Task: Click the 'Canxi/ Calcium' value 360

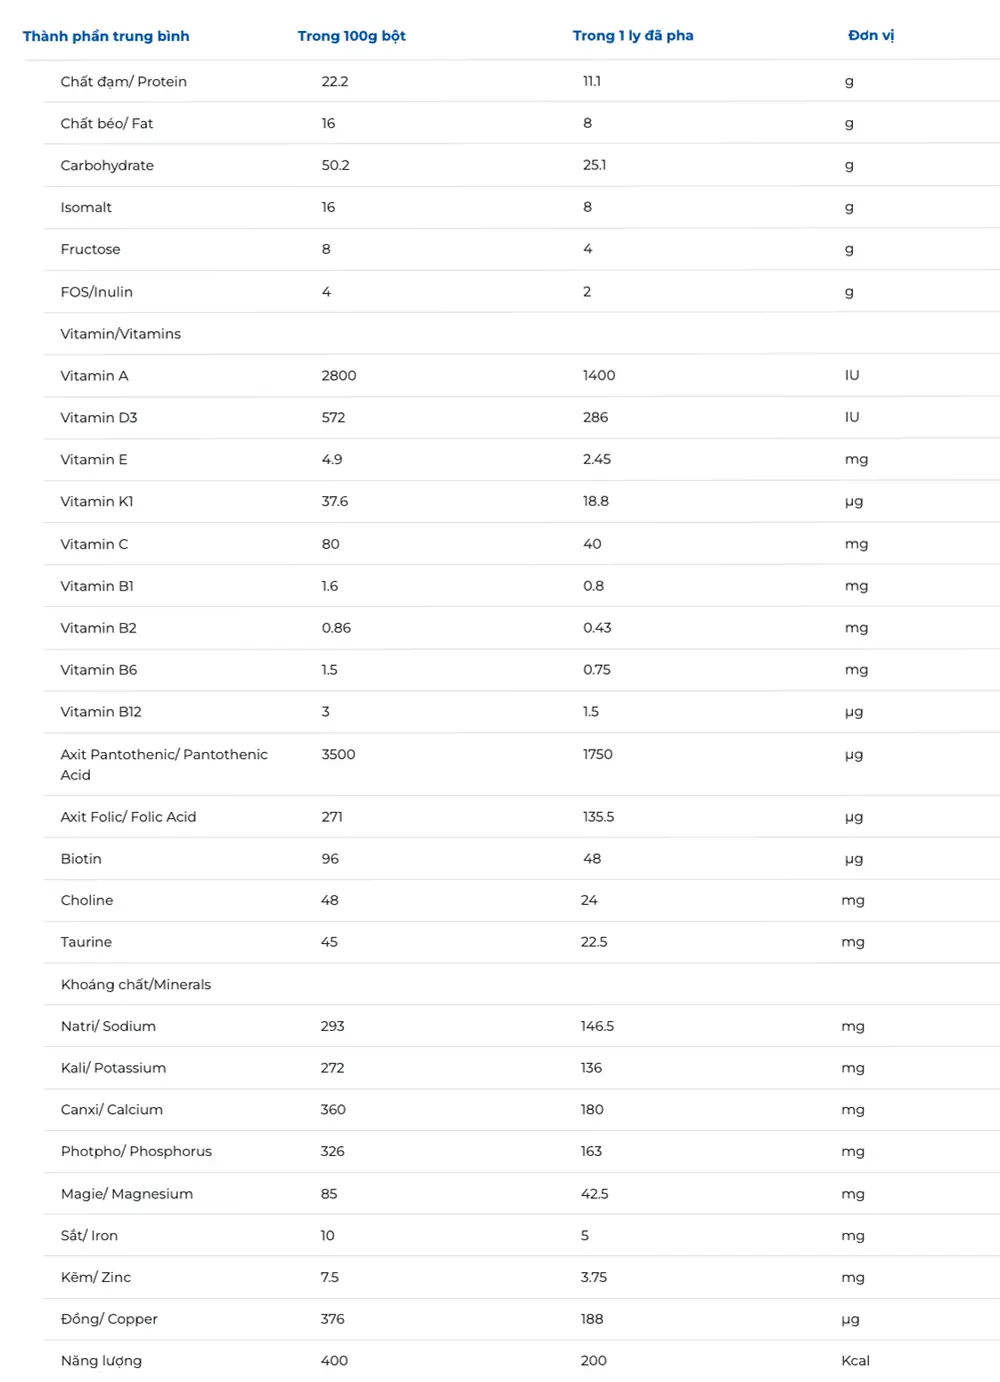Action: coord(333,1110)
